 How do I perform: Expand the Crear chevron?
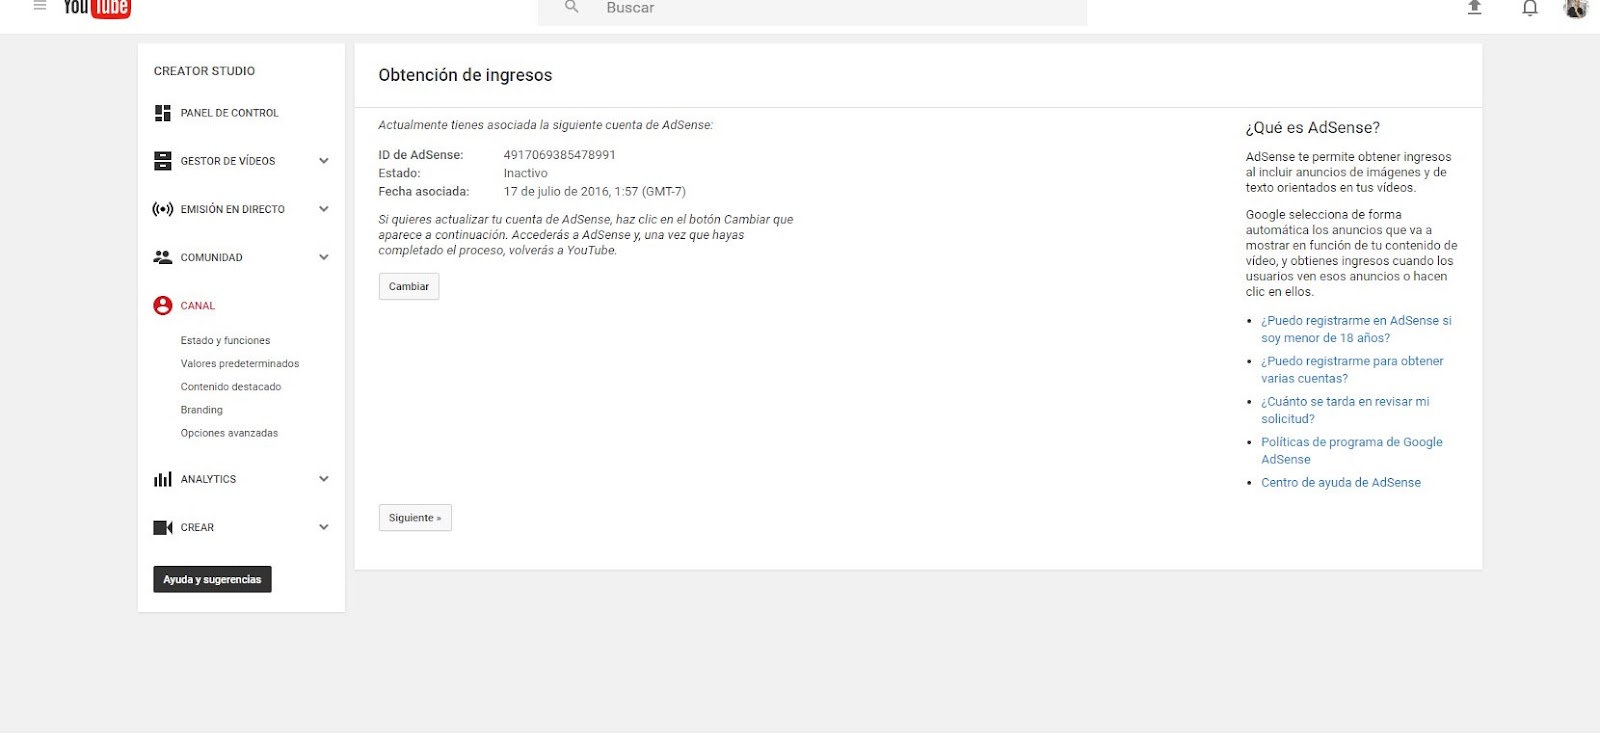tap(324, 527)
